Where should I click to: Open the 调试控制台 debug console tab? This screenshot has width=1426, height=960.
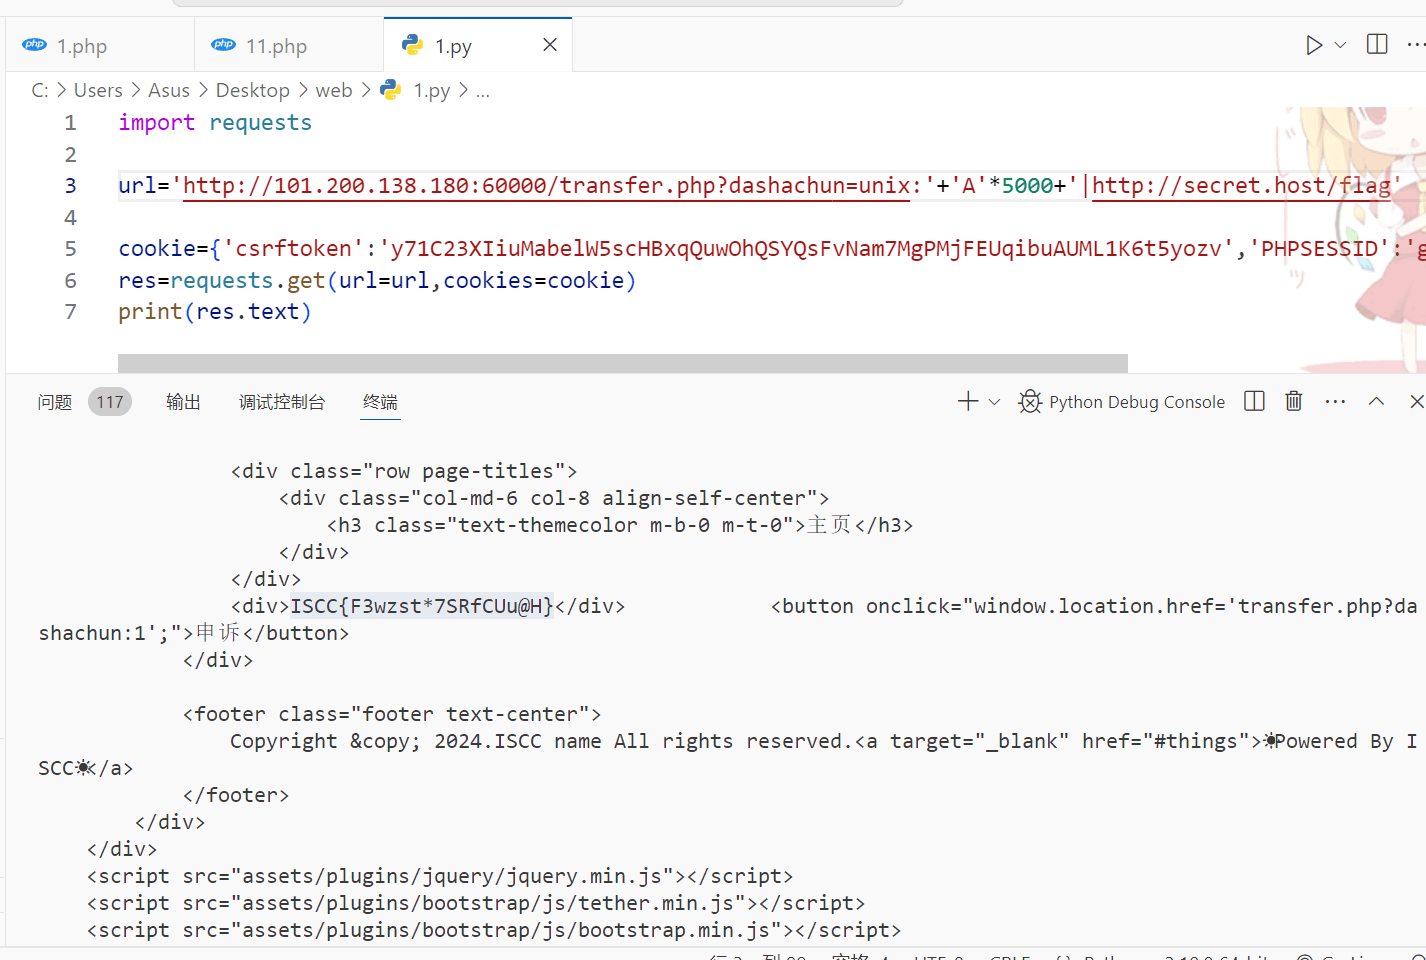click(282, 402)
